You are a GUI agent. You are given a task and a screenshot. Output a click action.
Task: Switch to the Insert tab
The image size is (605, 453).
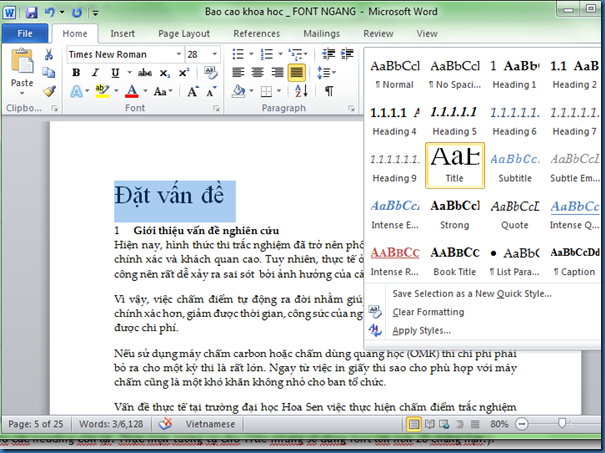pyautogui.click(x=122, y=34)
